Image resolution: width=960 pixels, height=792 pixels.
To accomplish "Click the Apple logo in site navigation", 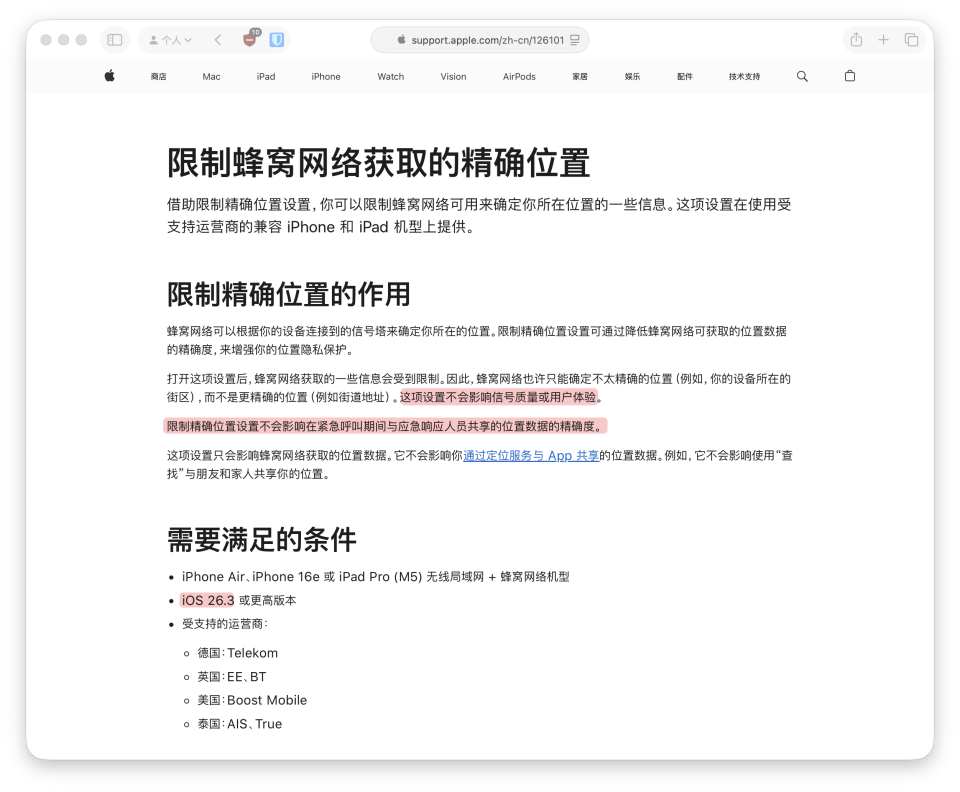I will tap(110, 76).
